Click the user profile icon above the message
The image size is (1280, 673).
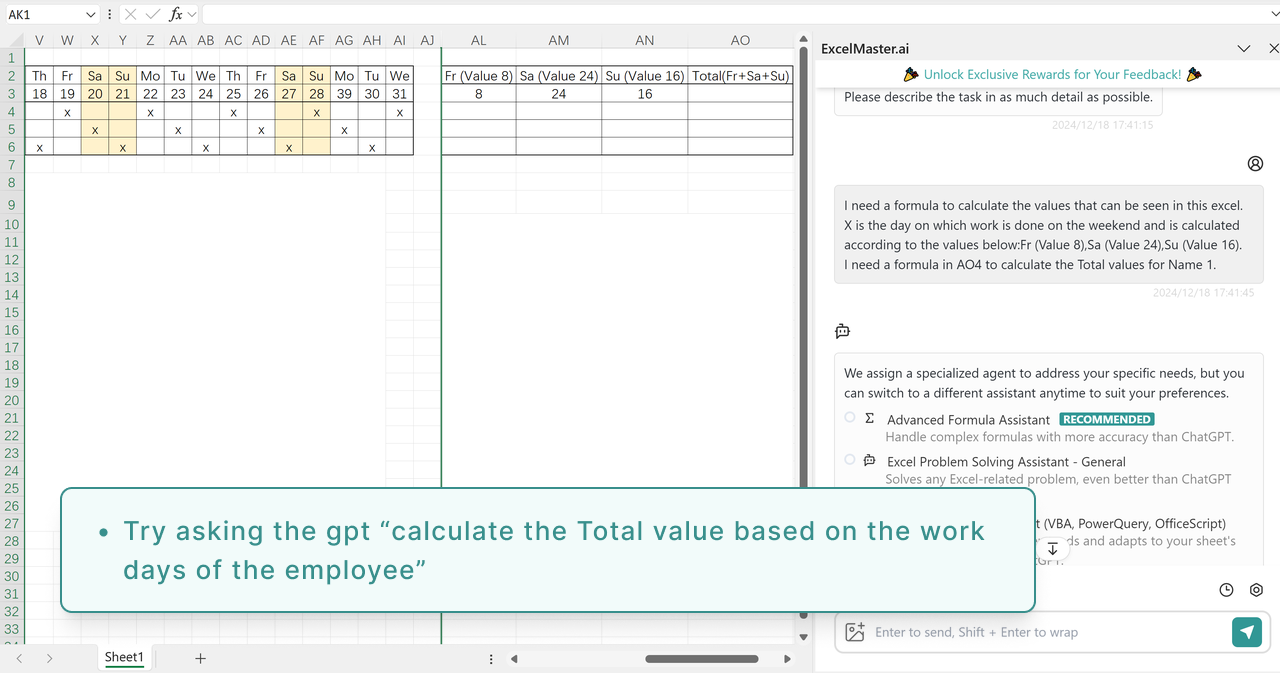pos(1255,163)
